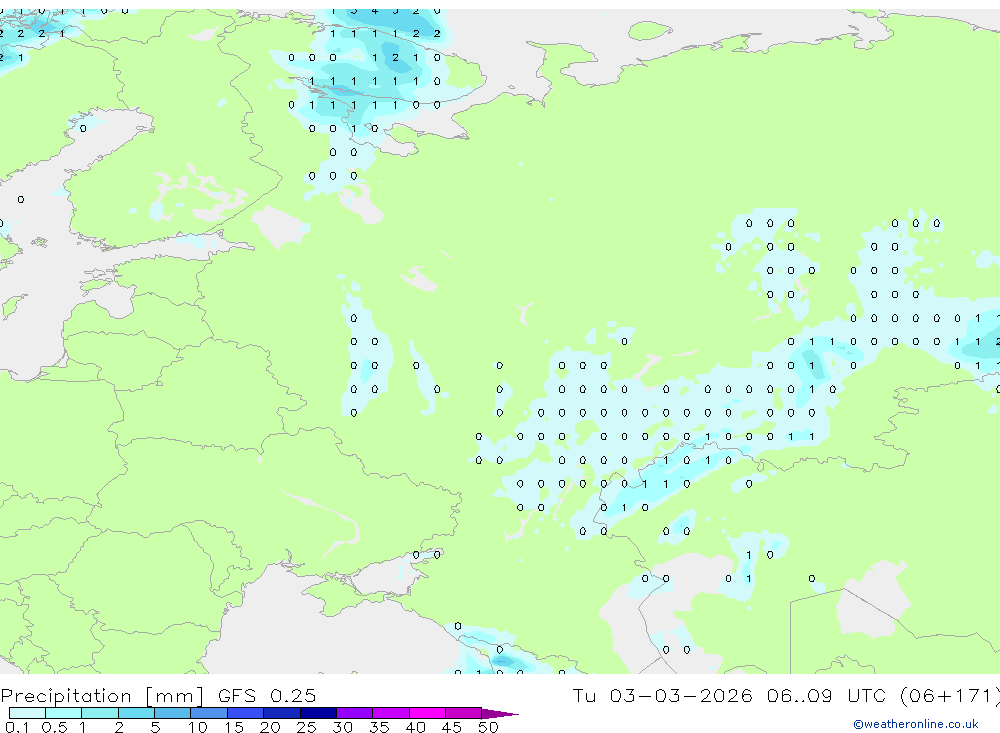The width and height of the screenshot is (1000, 733).
Task: Pick the 10–15 mm blue legend swatch
Action: pos(209,713)
